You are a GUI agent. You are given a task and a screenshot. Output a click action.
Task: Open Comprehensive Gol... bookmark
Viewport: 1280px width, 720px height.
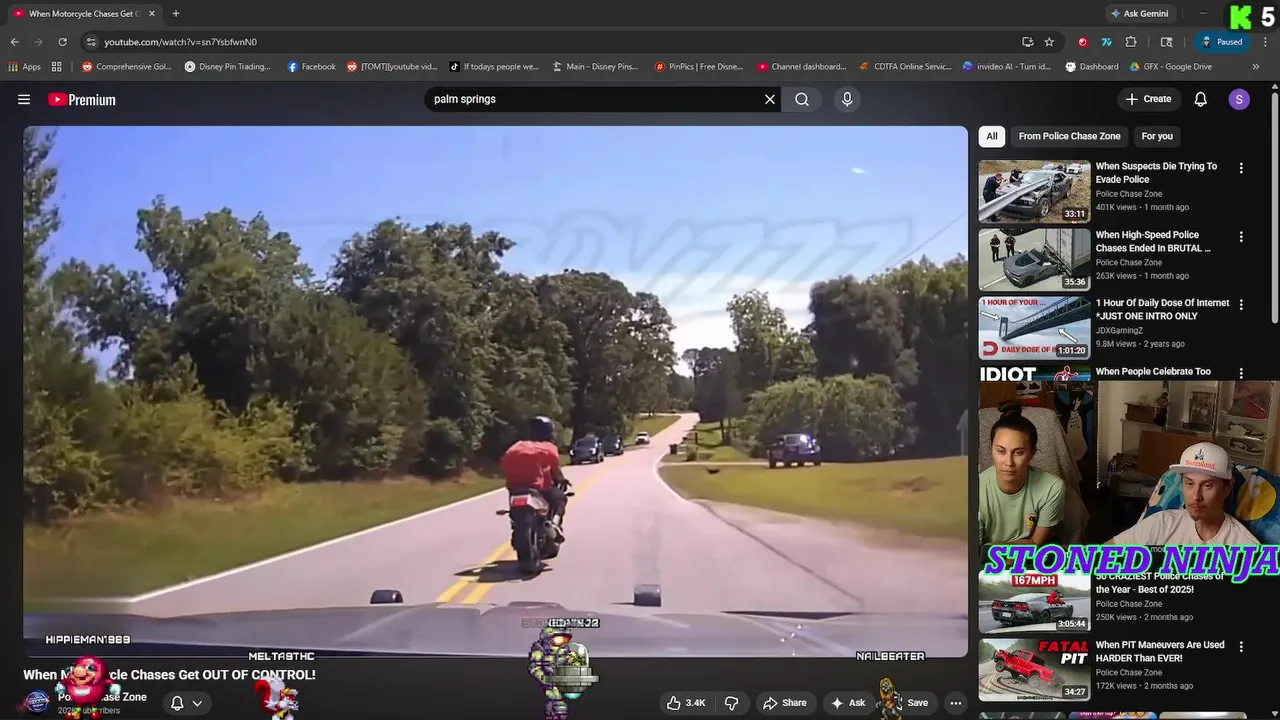(x=127, y=67)
